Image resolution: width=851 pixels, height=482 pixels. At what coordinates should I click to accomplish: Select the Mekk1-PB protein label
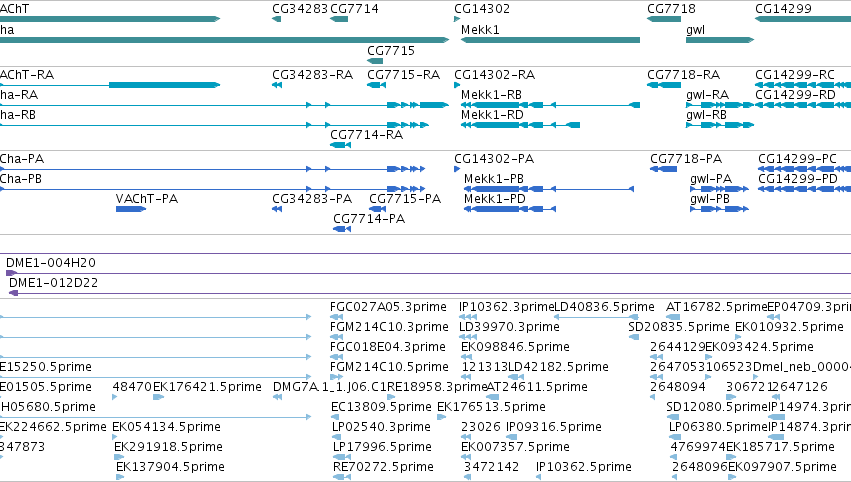tap(494, 179)
